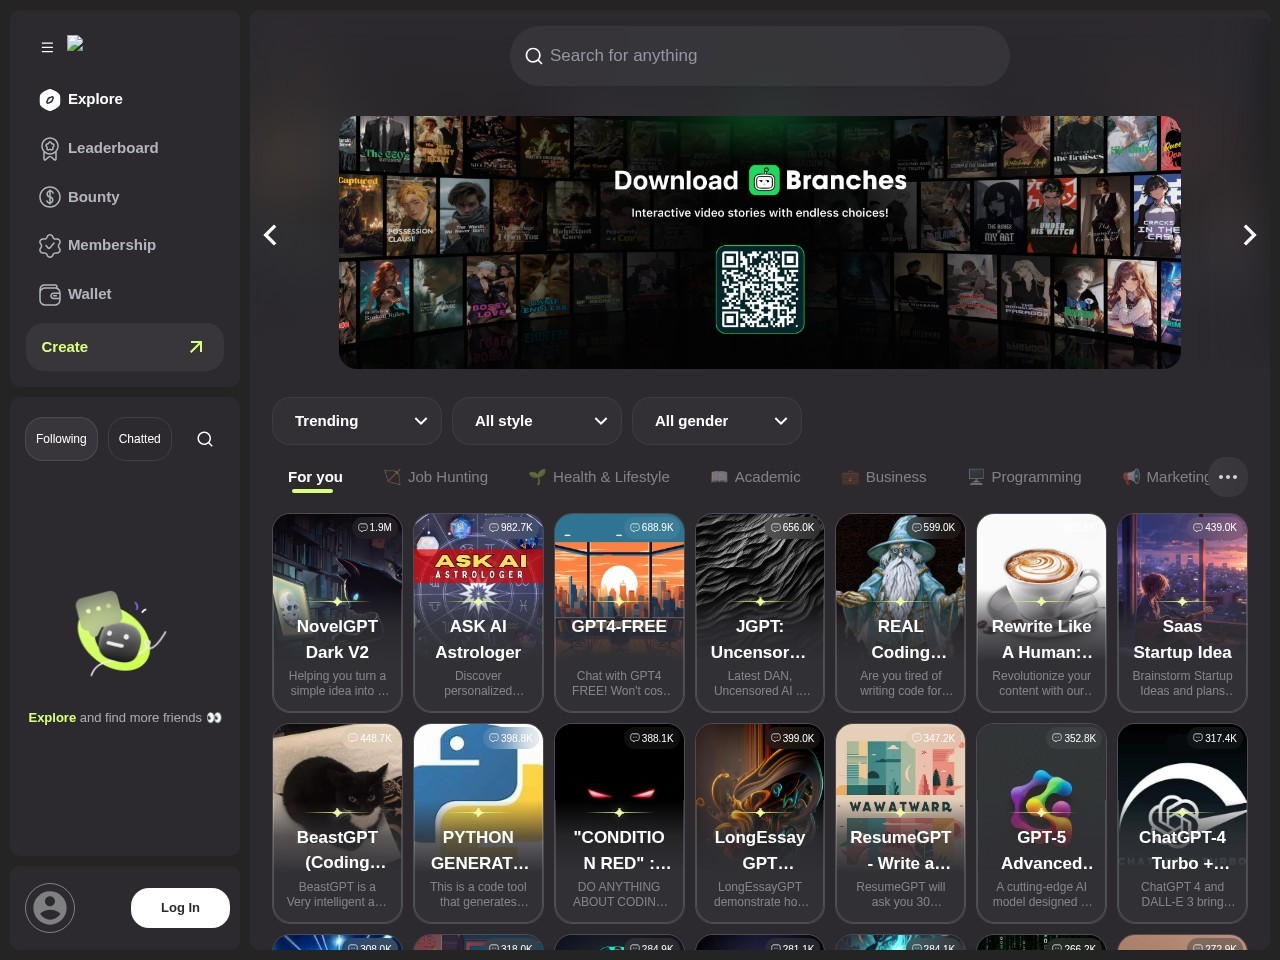Select the Programming category tab
Viewport: 1280px width, 960px height.
click(x=1025, y=477)
